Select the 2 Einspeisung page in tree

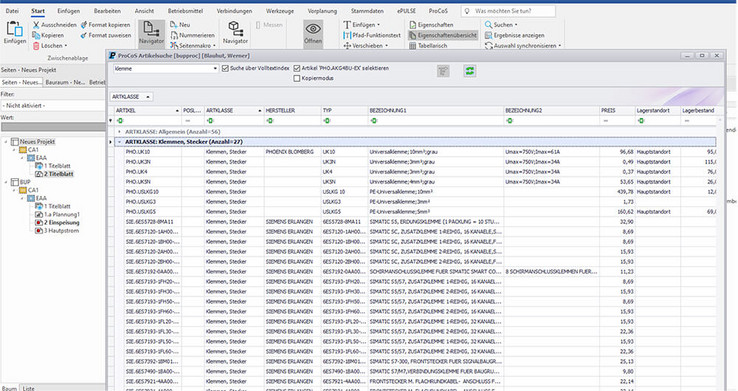pyautogui.click(x=62, y=223)
